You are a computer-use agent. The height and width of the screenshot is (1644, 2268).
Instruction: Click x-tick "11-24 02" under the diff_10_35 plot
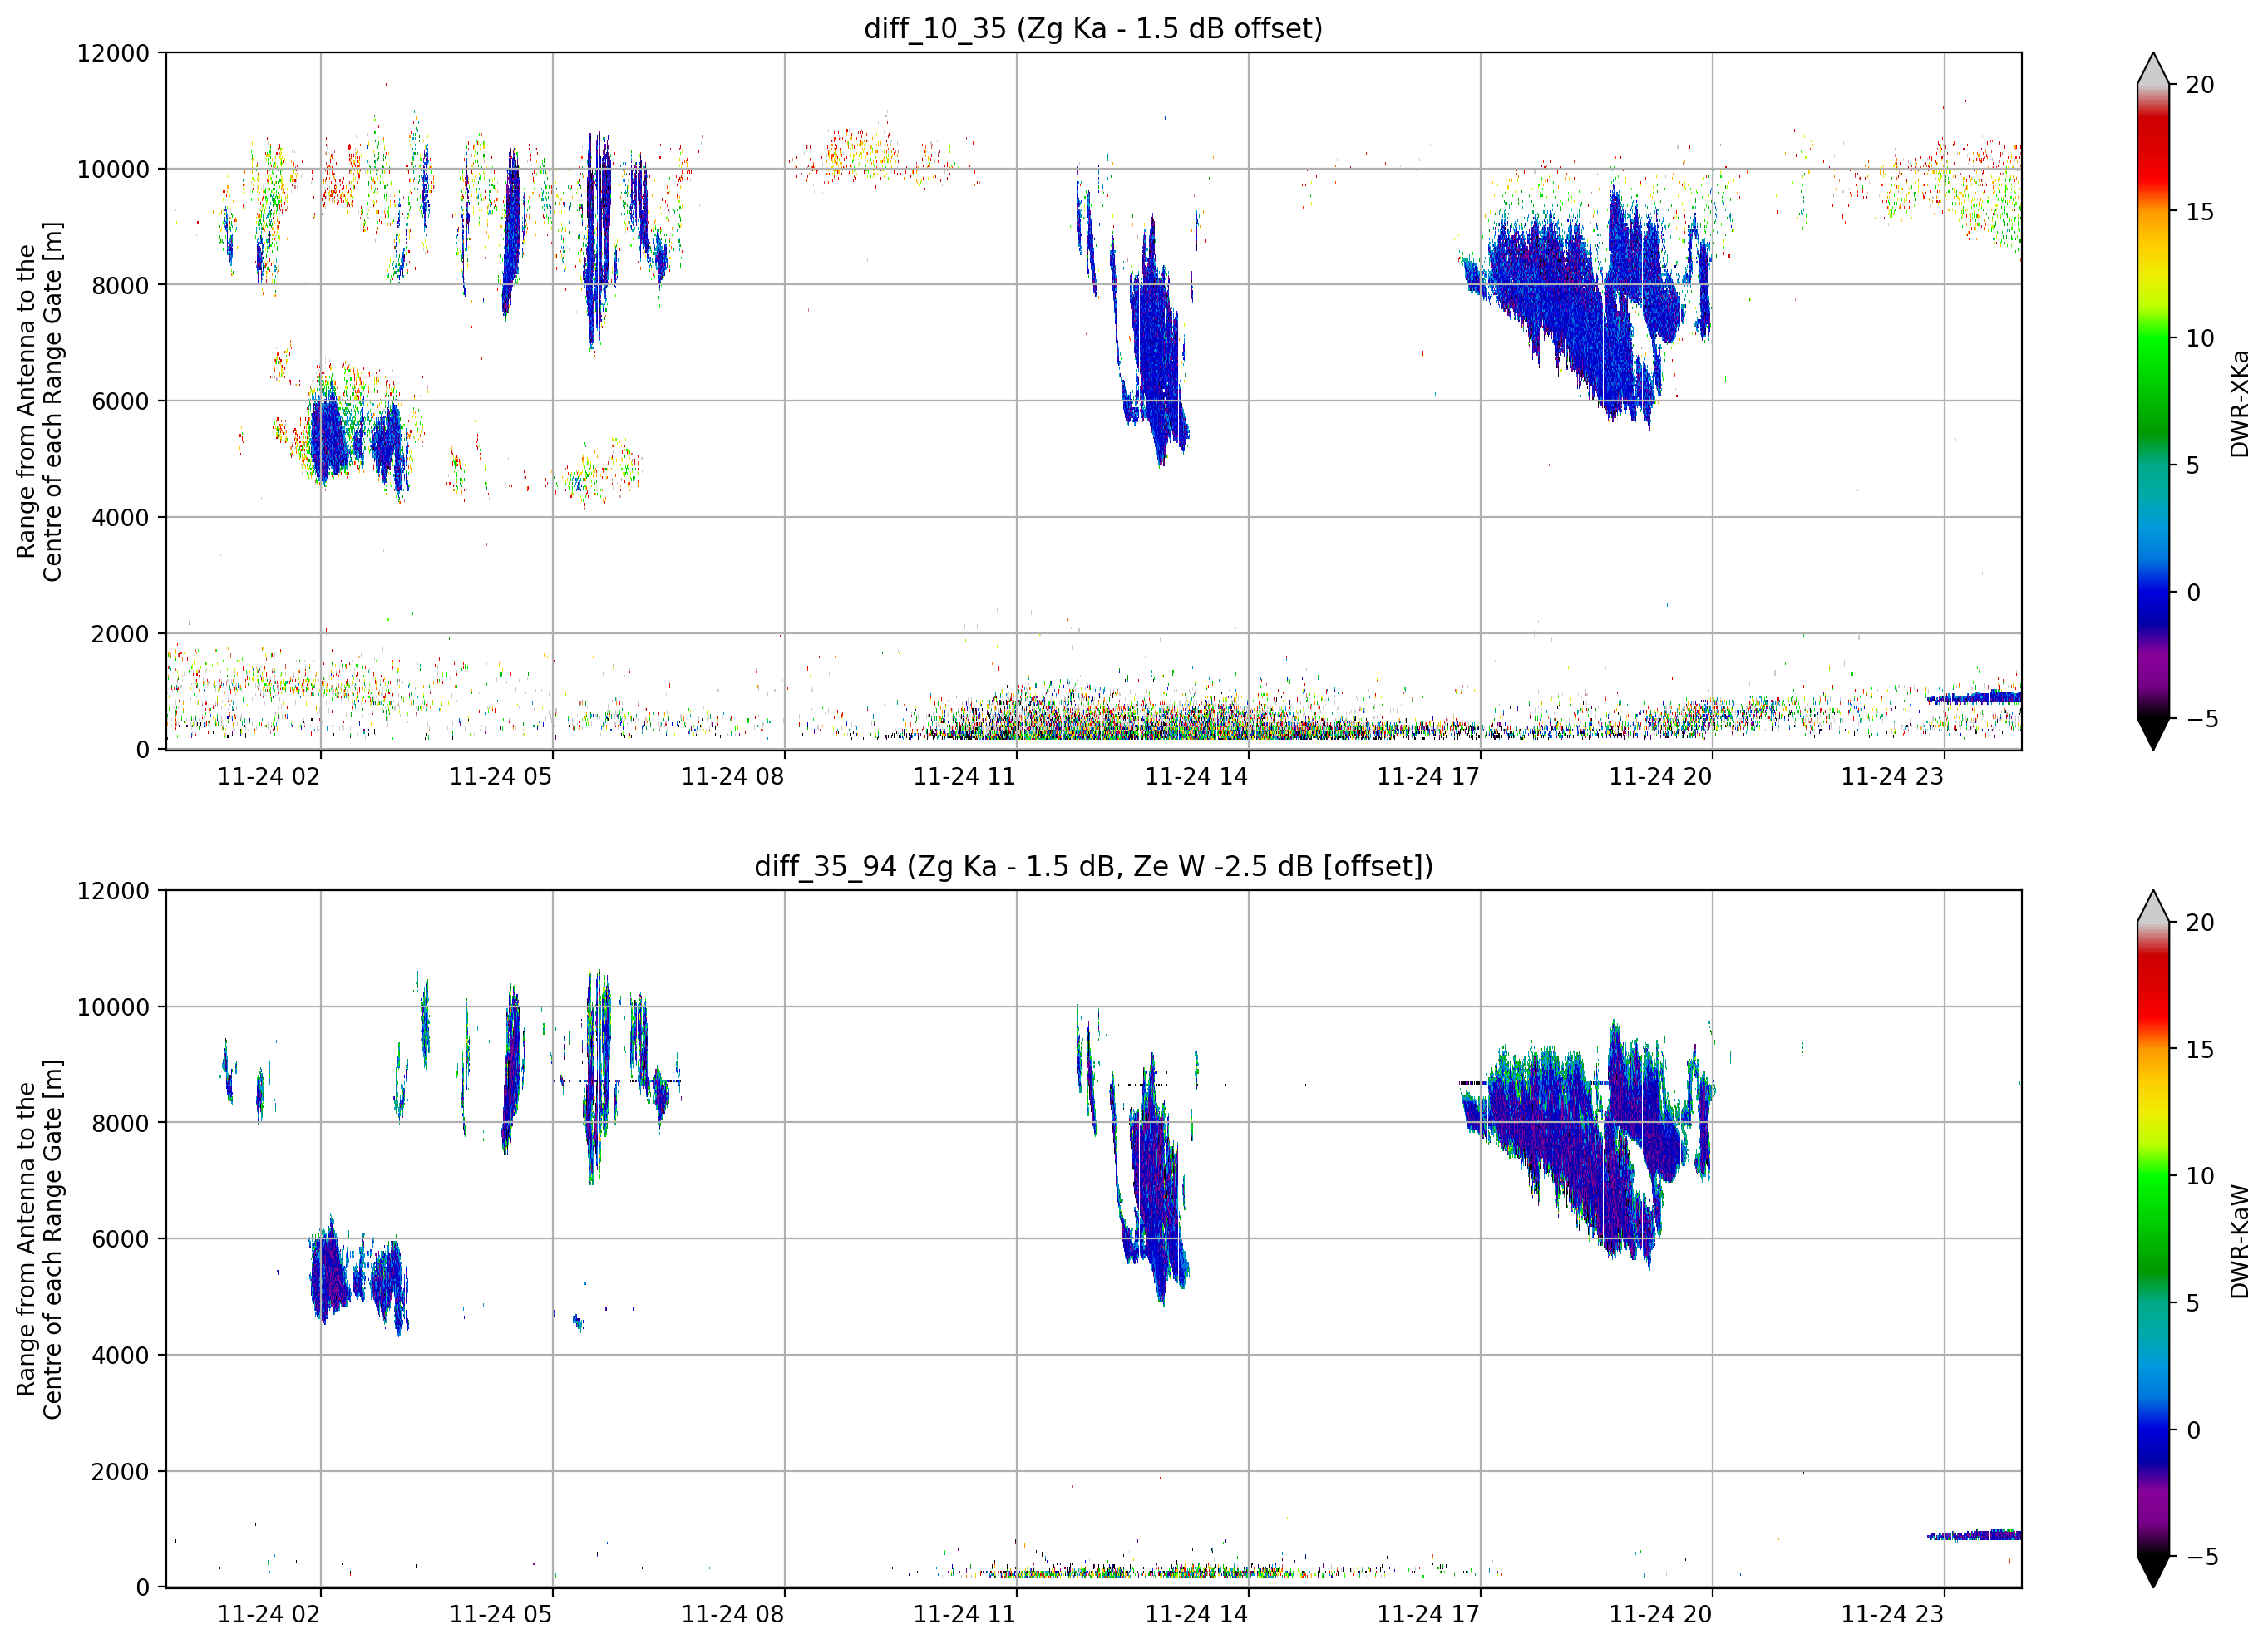(x=269, y=777)
